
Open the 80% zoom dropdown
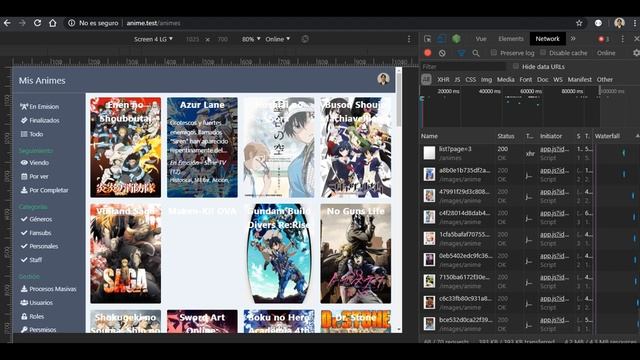pyautogui.click(x=251, y=39)
